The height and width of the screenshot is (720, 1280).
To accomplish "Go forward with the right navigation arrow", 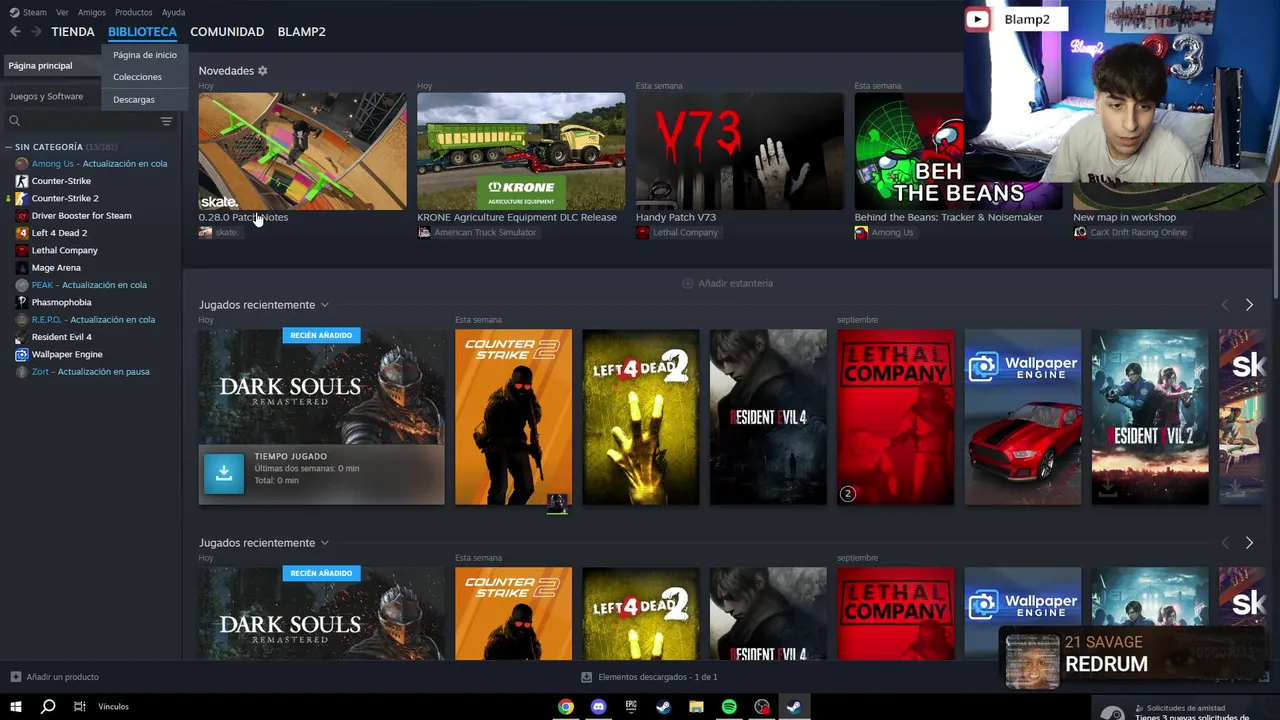I will [x=36, y=32].
